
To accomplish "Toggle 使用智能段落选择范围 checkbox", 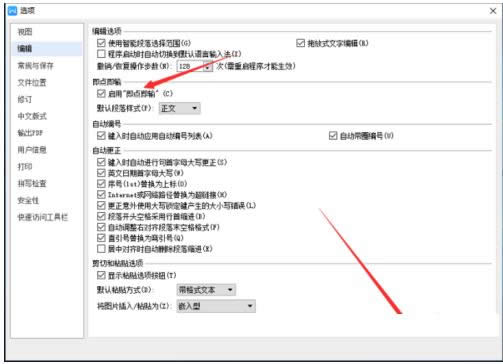I will 101,43.
